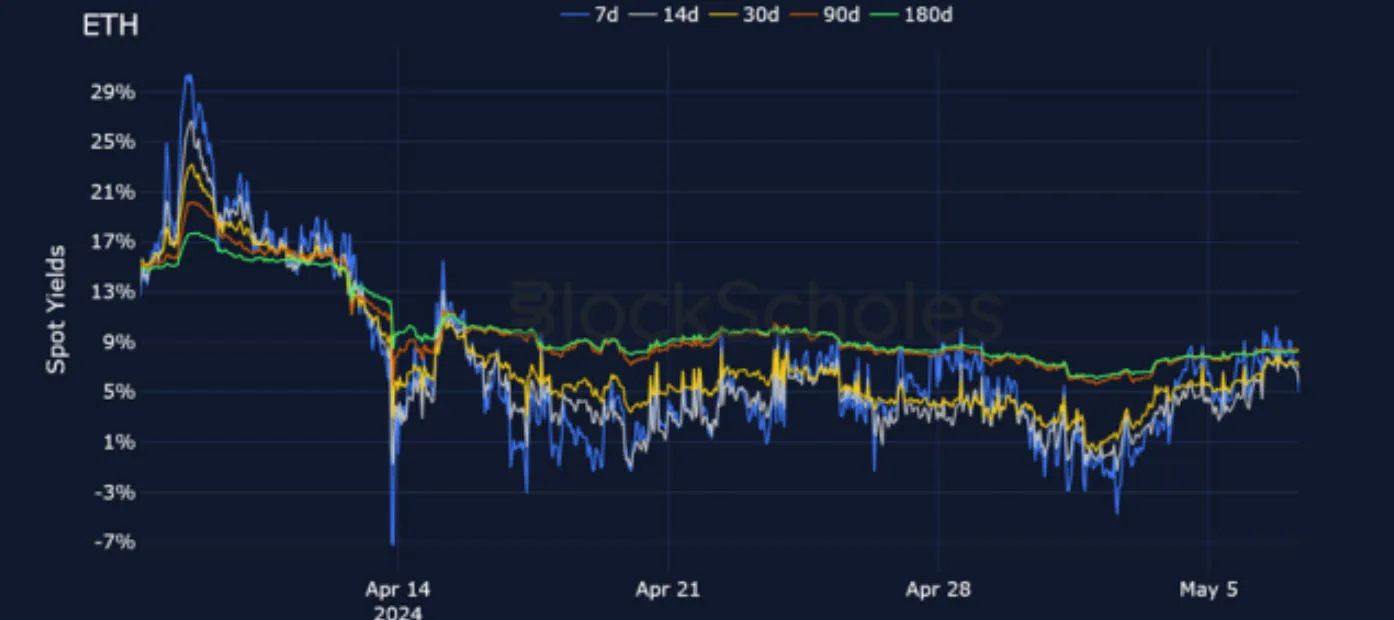This screenshot has height=620, width=1394.
Task: Click the 2024 year label under Apr 14
Action: point(398,611)
